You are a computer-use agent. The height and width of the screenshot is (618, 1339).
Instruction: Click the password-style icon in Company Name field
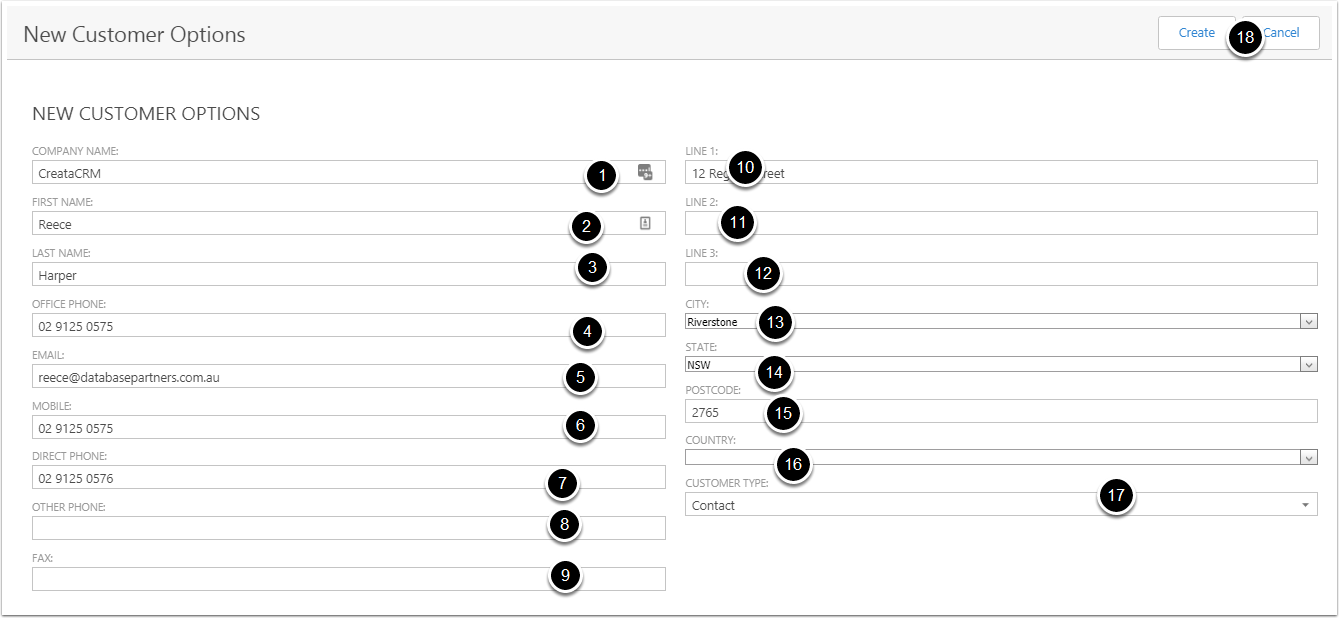(x=645, y=172)
